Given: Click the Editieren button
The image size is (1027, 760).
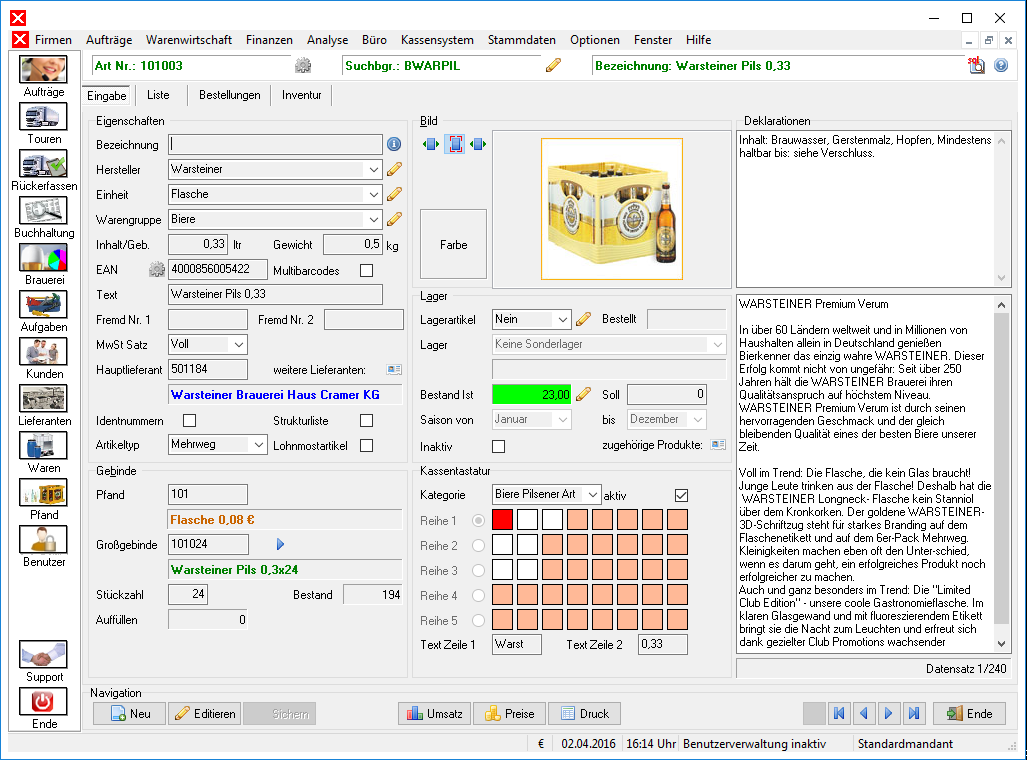Looking at the screenshot, I should pos(204,713).
